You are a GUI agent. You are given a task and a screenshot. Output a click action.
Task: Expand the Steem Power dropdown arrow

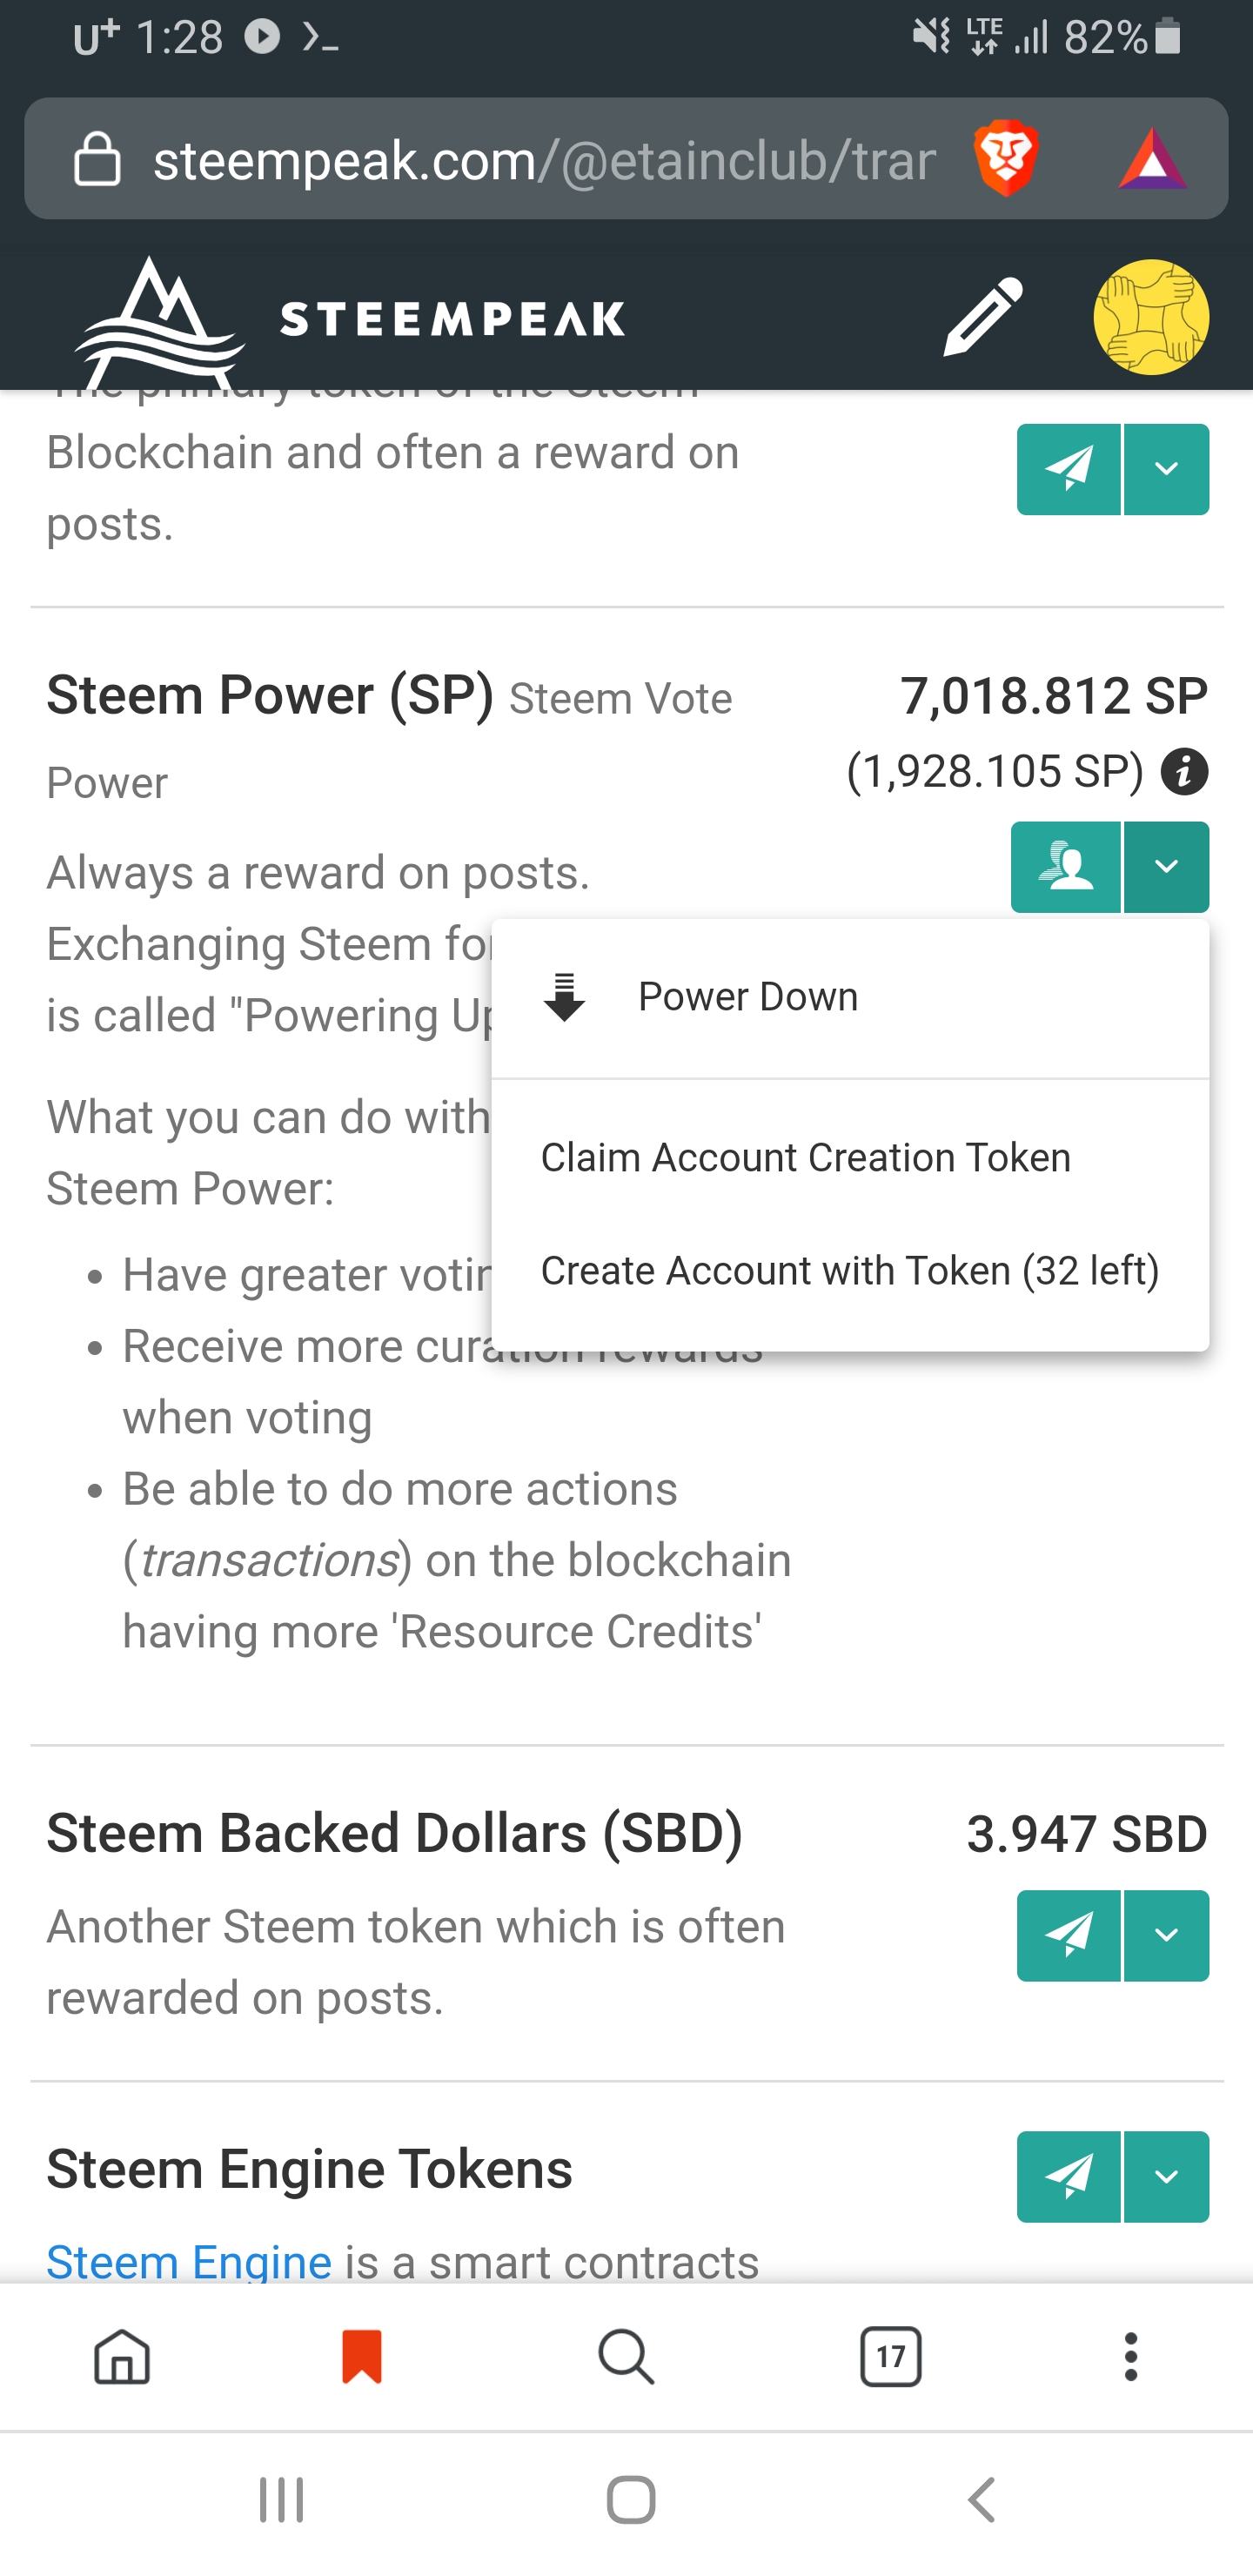(x=1166, y=867)
